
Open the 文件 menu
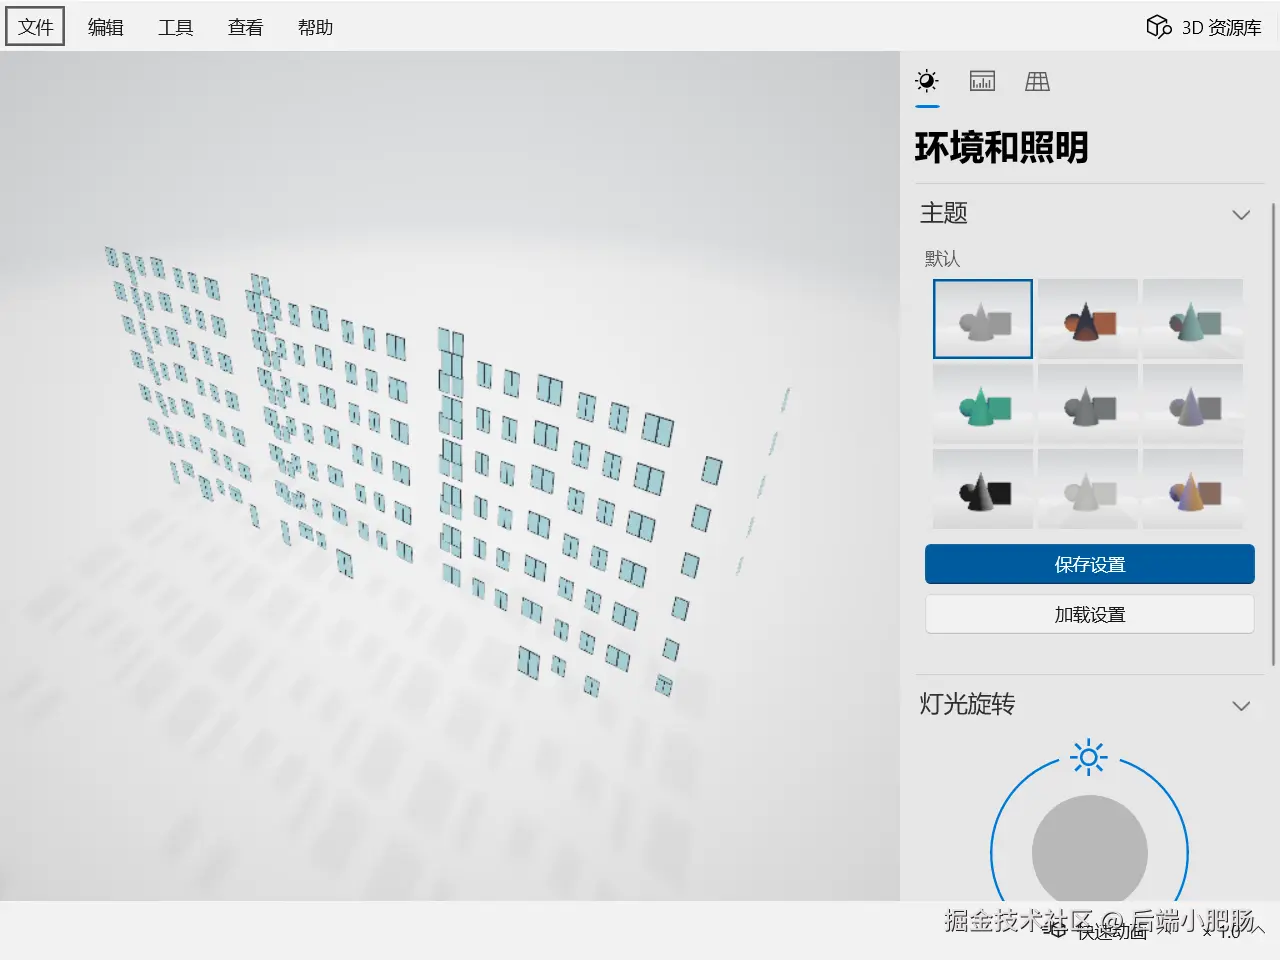[35, 27]
